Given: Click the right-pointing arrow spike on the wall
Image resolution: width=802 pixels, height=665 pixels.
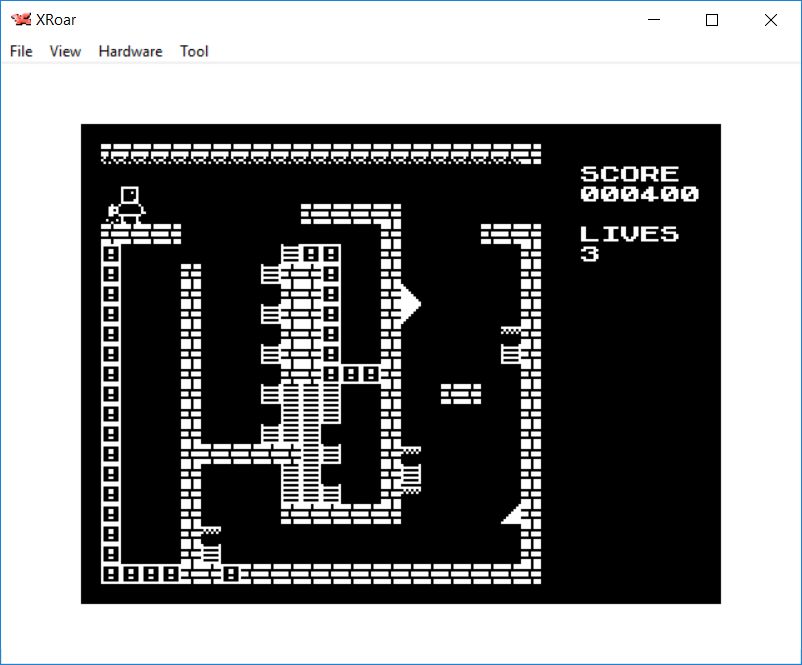Looking at the screenshot, I should [409, 303].
